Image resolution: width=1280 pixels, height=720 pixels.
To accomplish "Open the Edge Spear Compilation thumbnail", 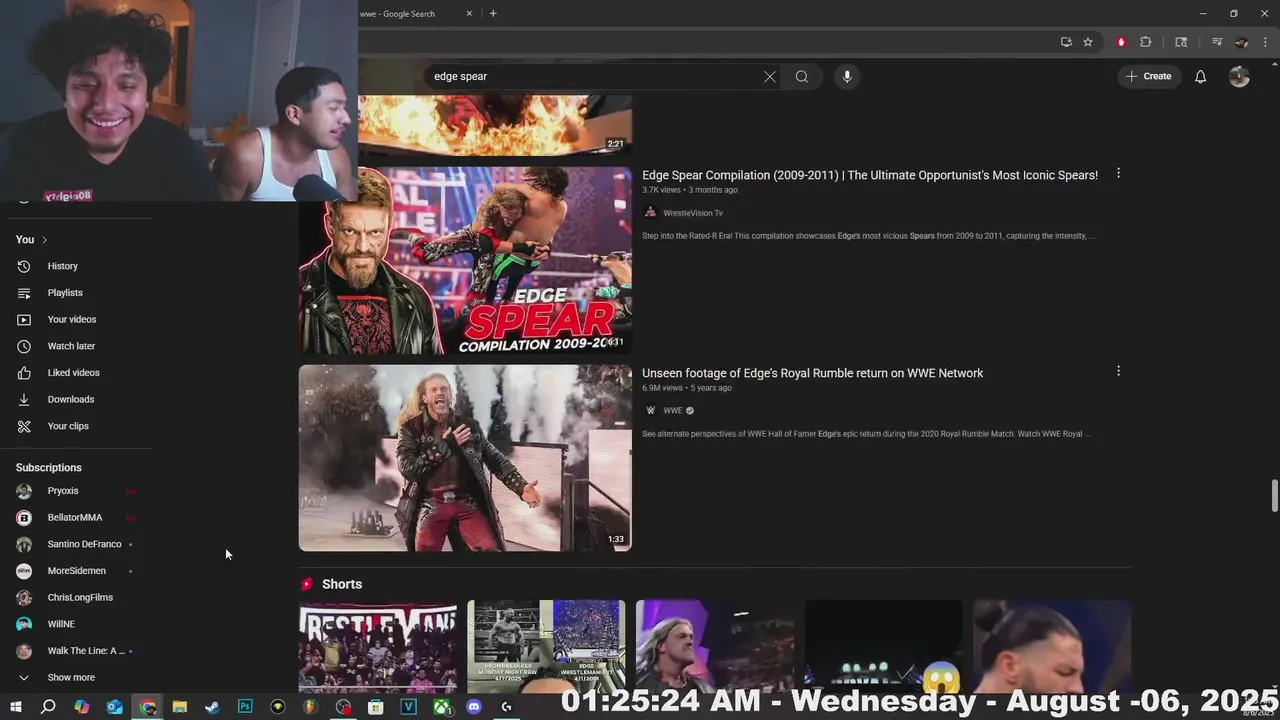I will coord(465,260).
